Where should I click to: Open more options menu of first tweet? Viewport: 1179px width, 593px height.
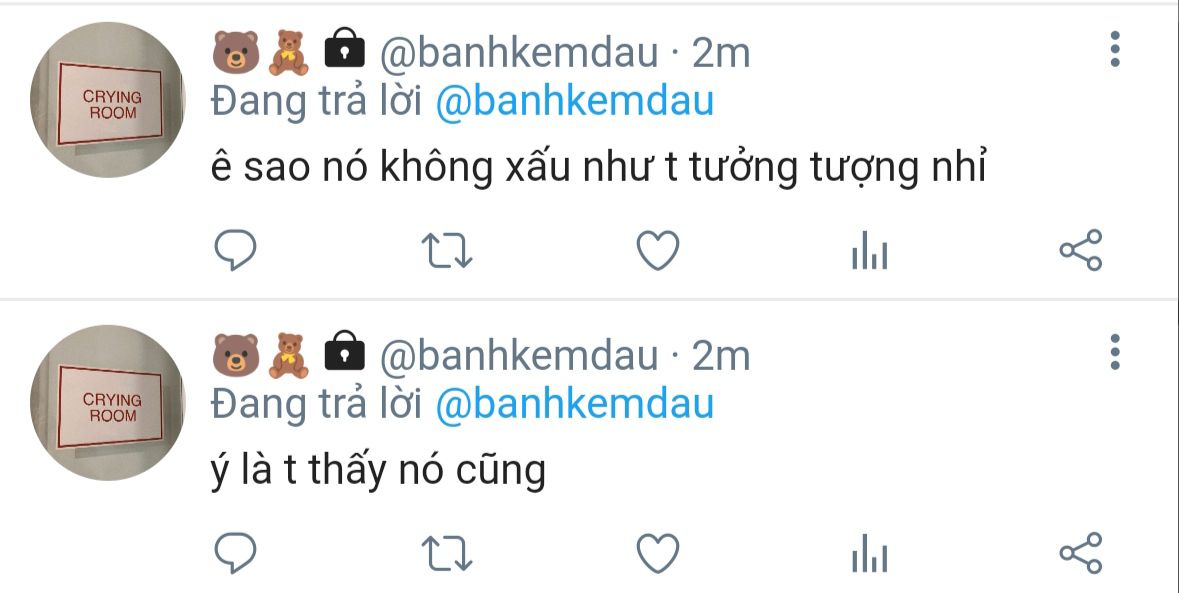coord(1115,50)
